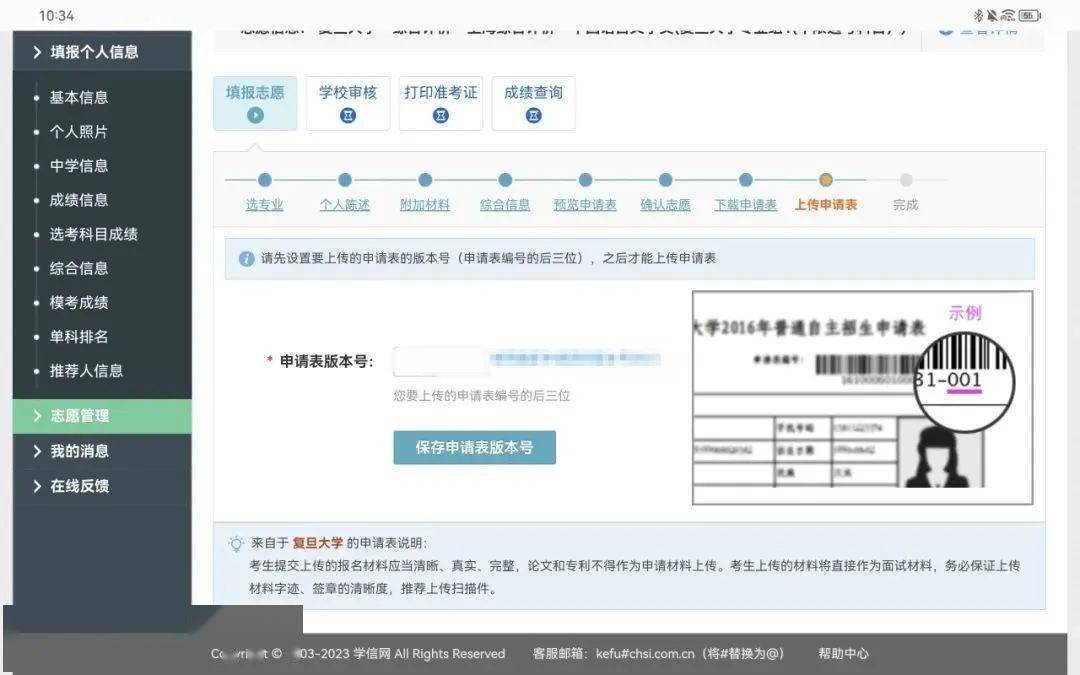Open the 帮助中心 link in the footer
This screenshot has width=1080, height=675.
point(845,654)
